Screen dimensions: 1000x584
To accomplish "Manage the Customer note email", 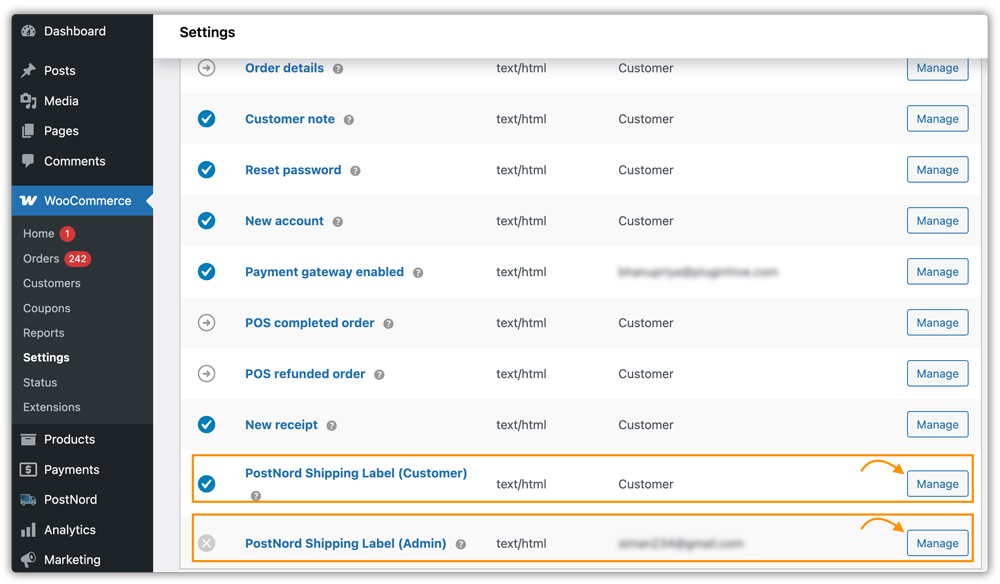I will 938,119.
